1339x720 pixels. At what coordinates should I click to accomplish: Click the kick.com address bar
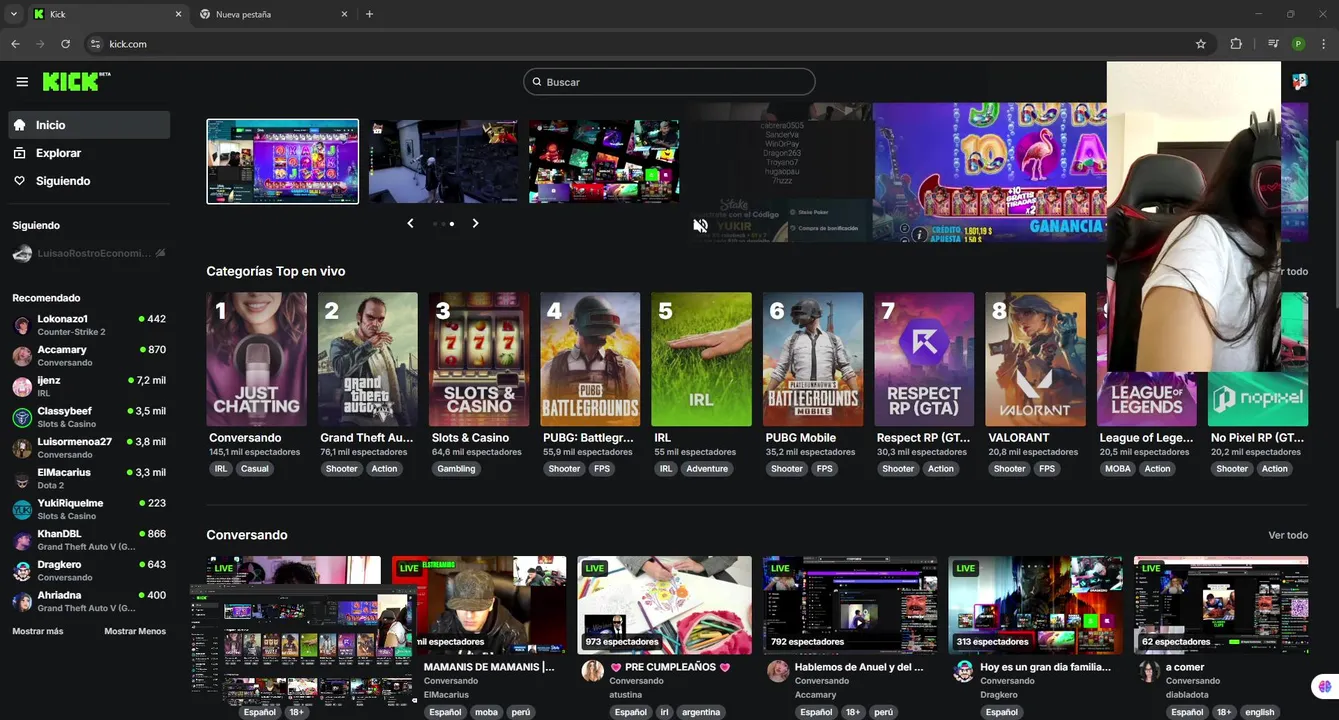[640, 44]
